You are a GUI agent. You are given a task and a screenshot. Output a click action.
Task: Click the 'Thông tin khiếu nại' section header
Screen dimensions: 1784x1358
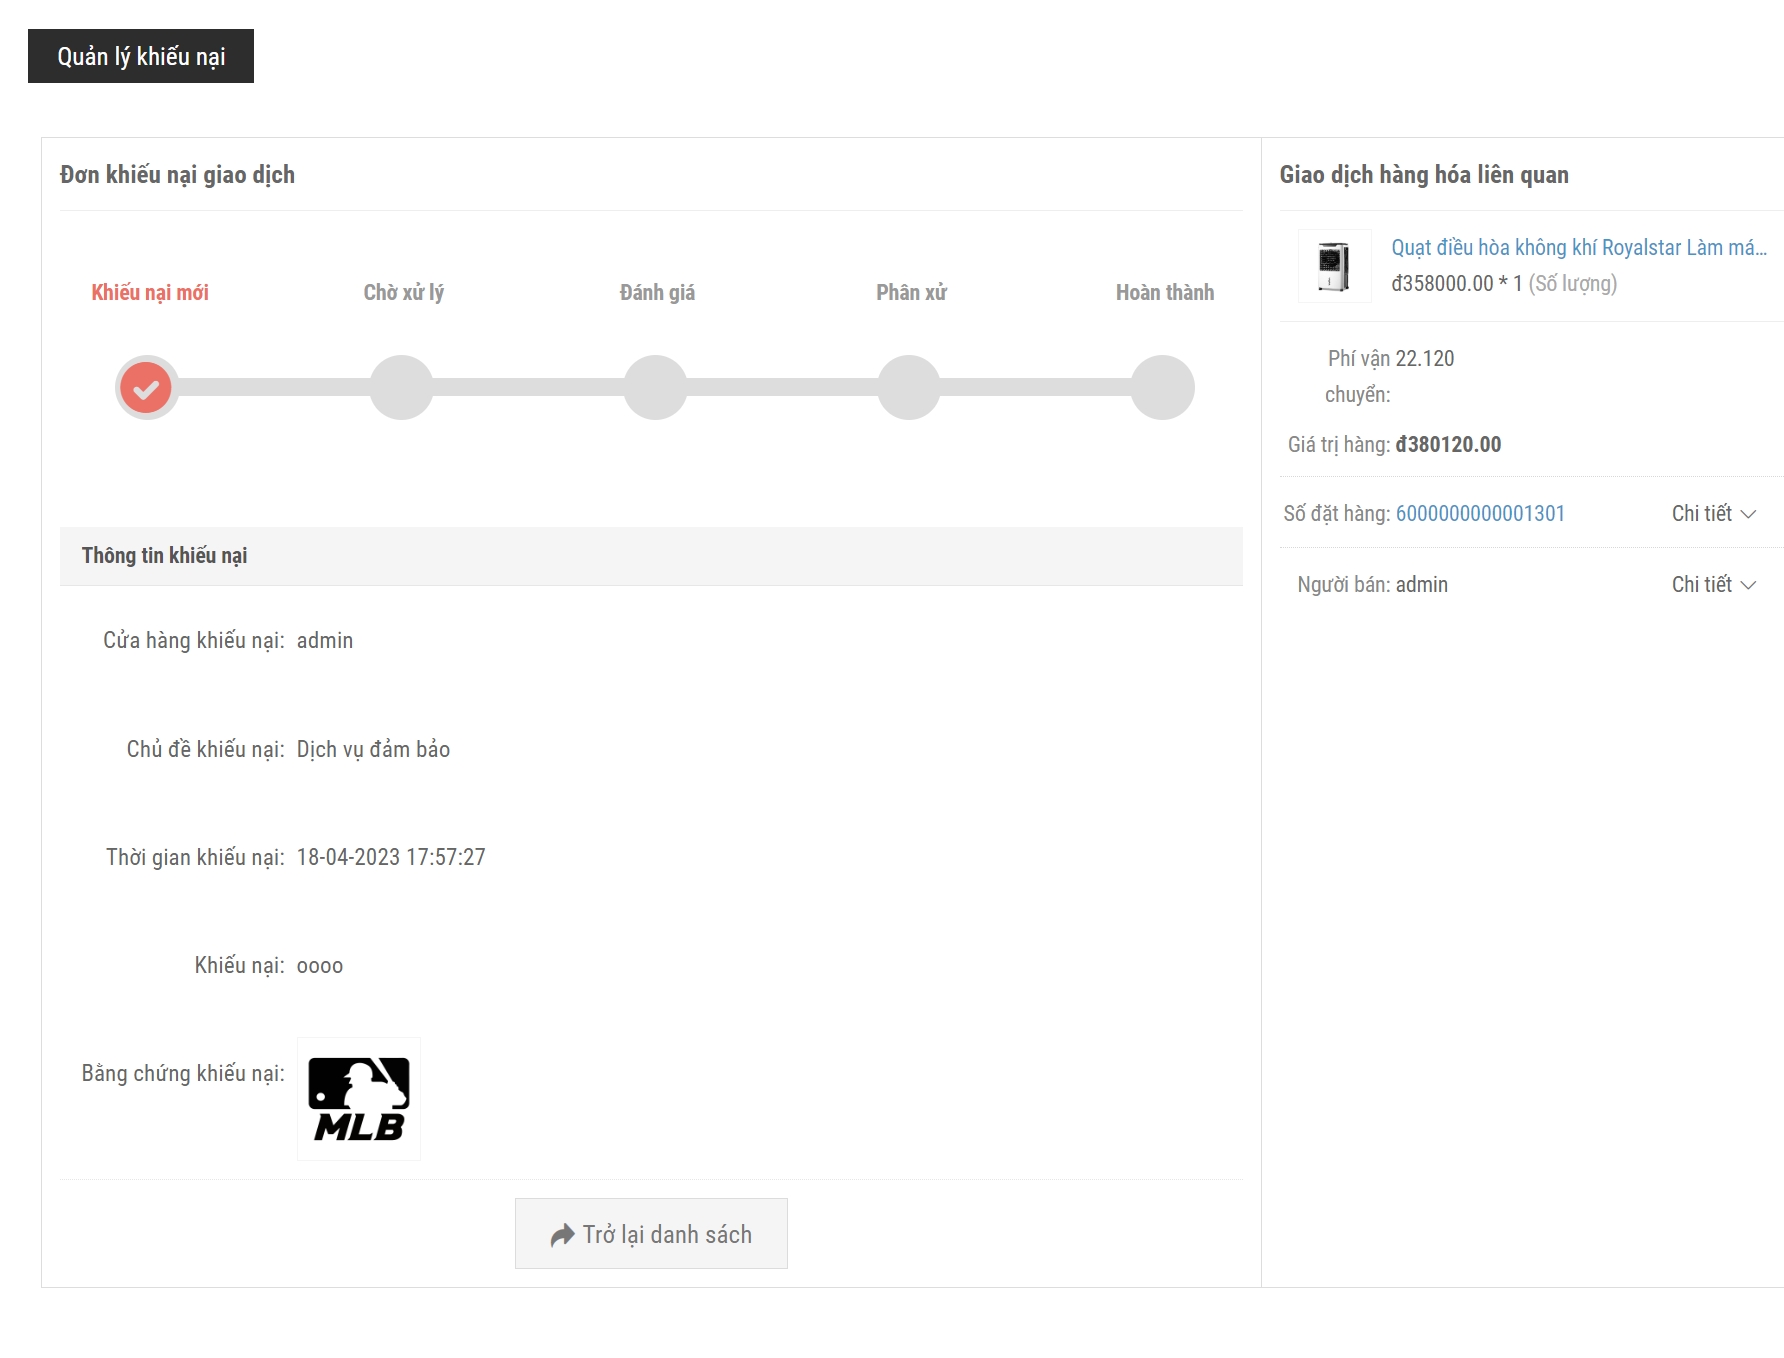tap(164, 556)
